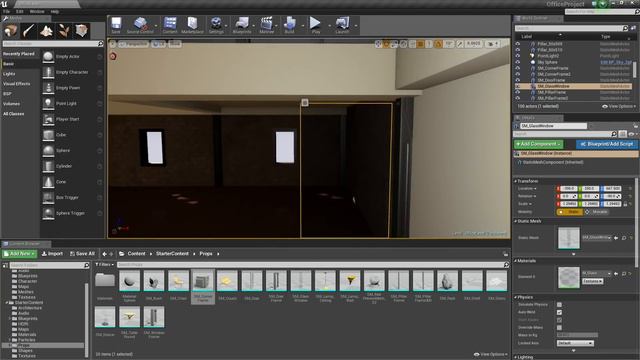Select Foliage mode leaf icon

64,31
